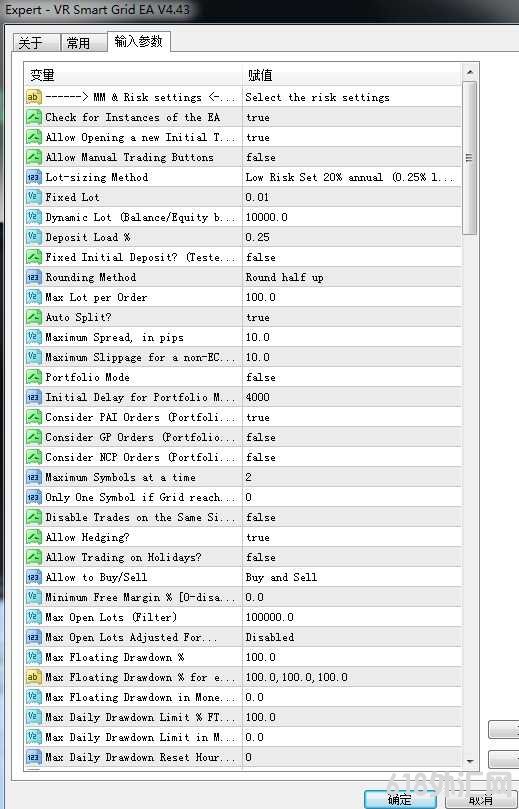Click the icon beside Fixed Lot variable
Image resolution: width=519 pixels, height=809 pixels.
[x=34, y=197]
